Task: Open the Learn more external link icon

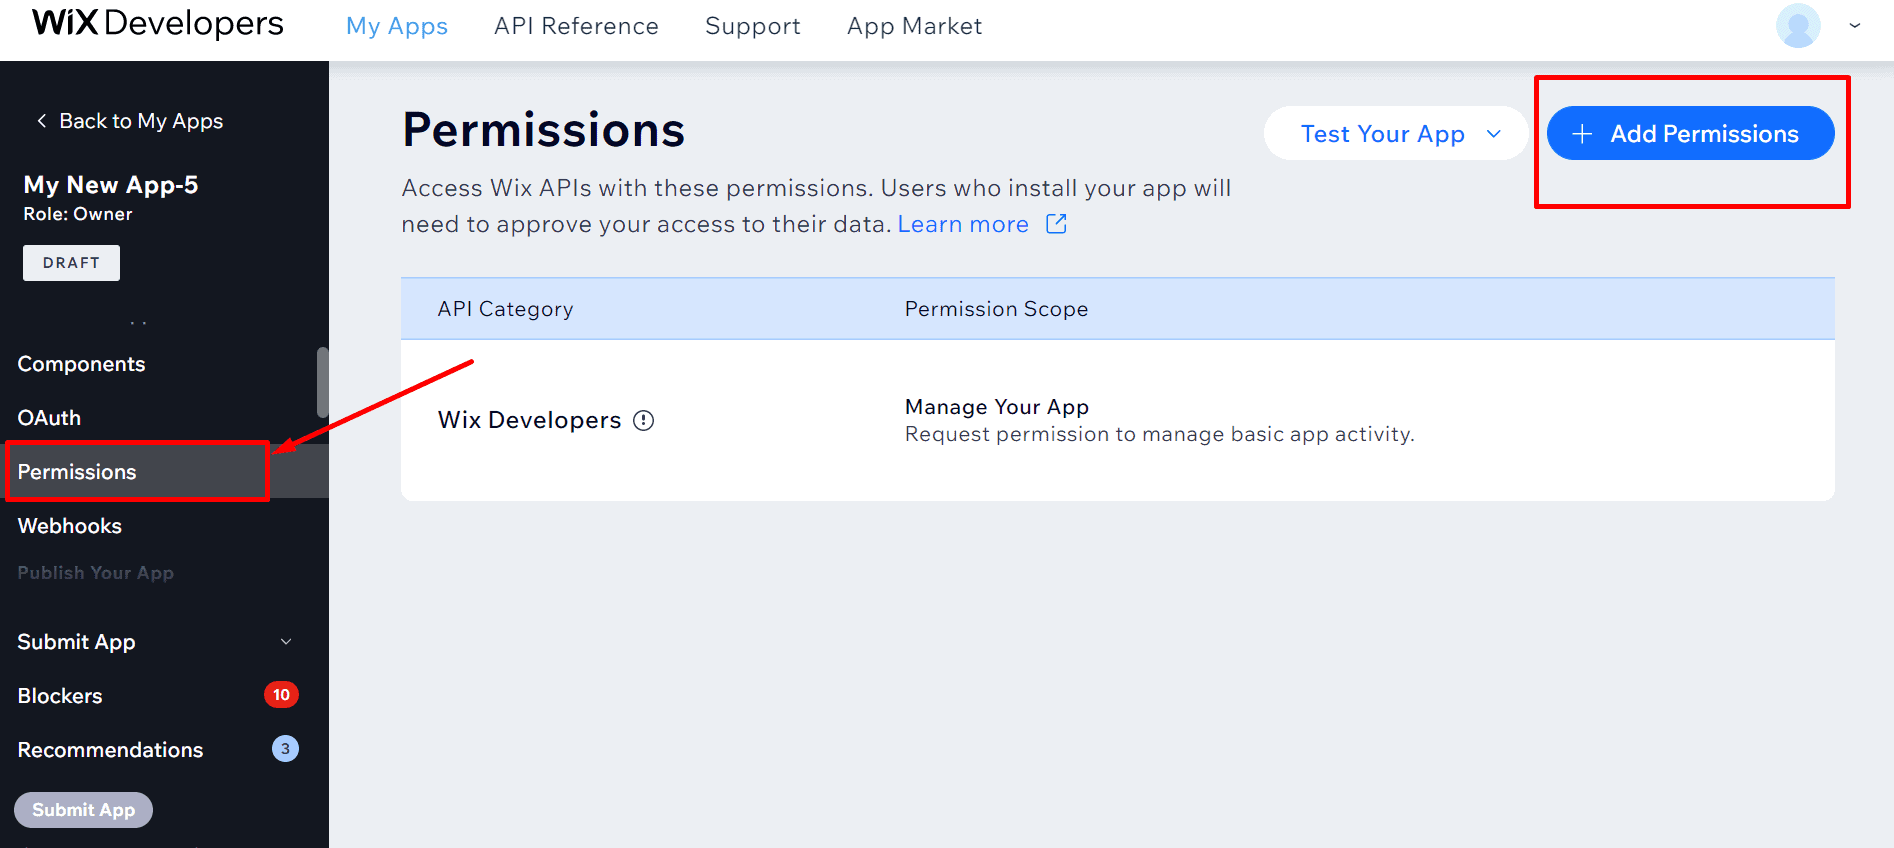Action: (1056, 224)
